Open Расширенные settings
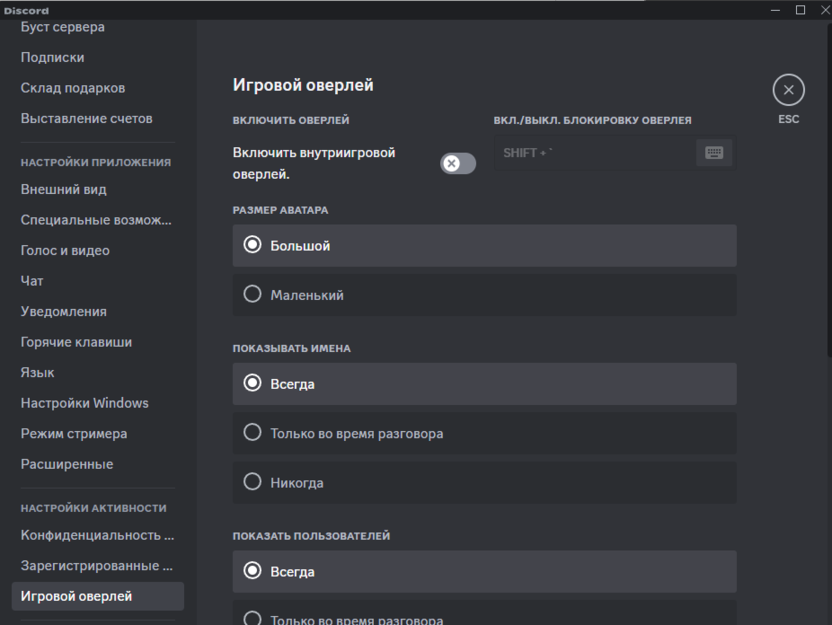The image size is (832, 625). tap(67, 464)
